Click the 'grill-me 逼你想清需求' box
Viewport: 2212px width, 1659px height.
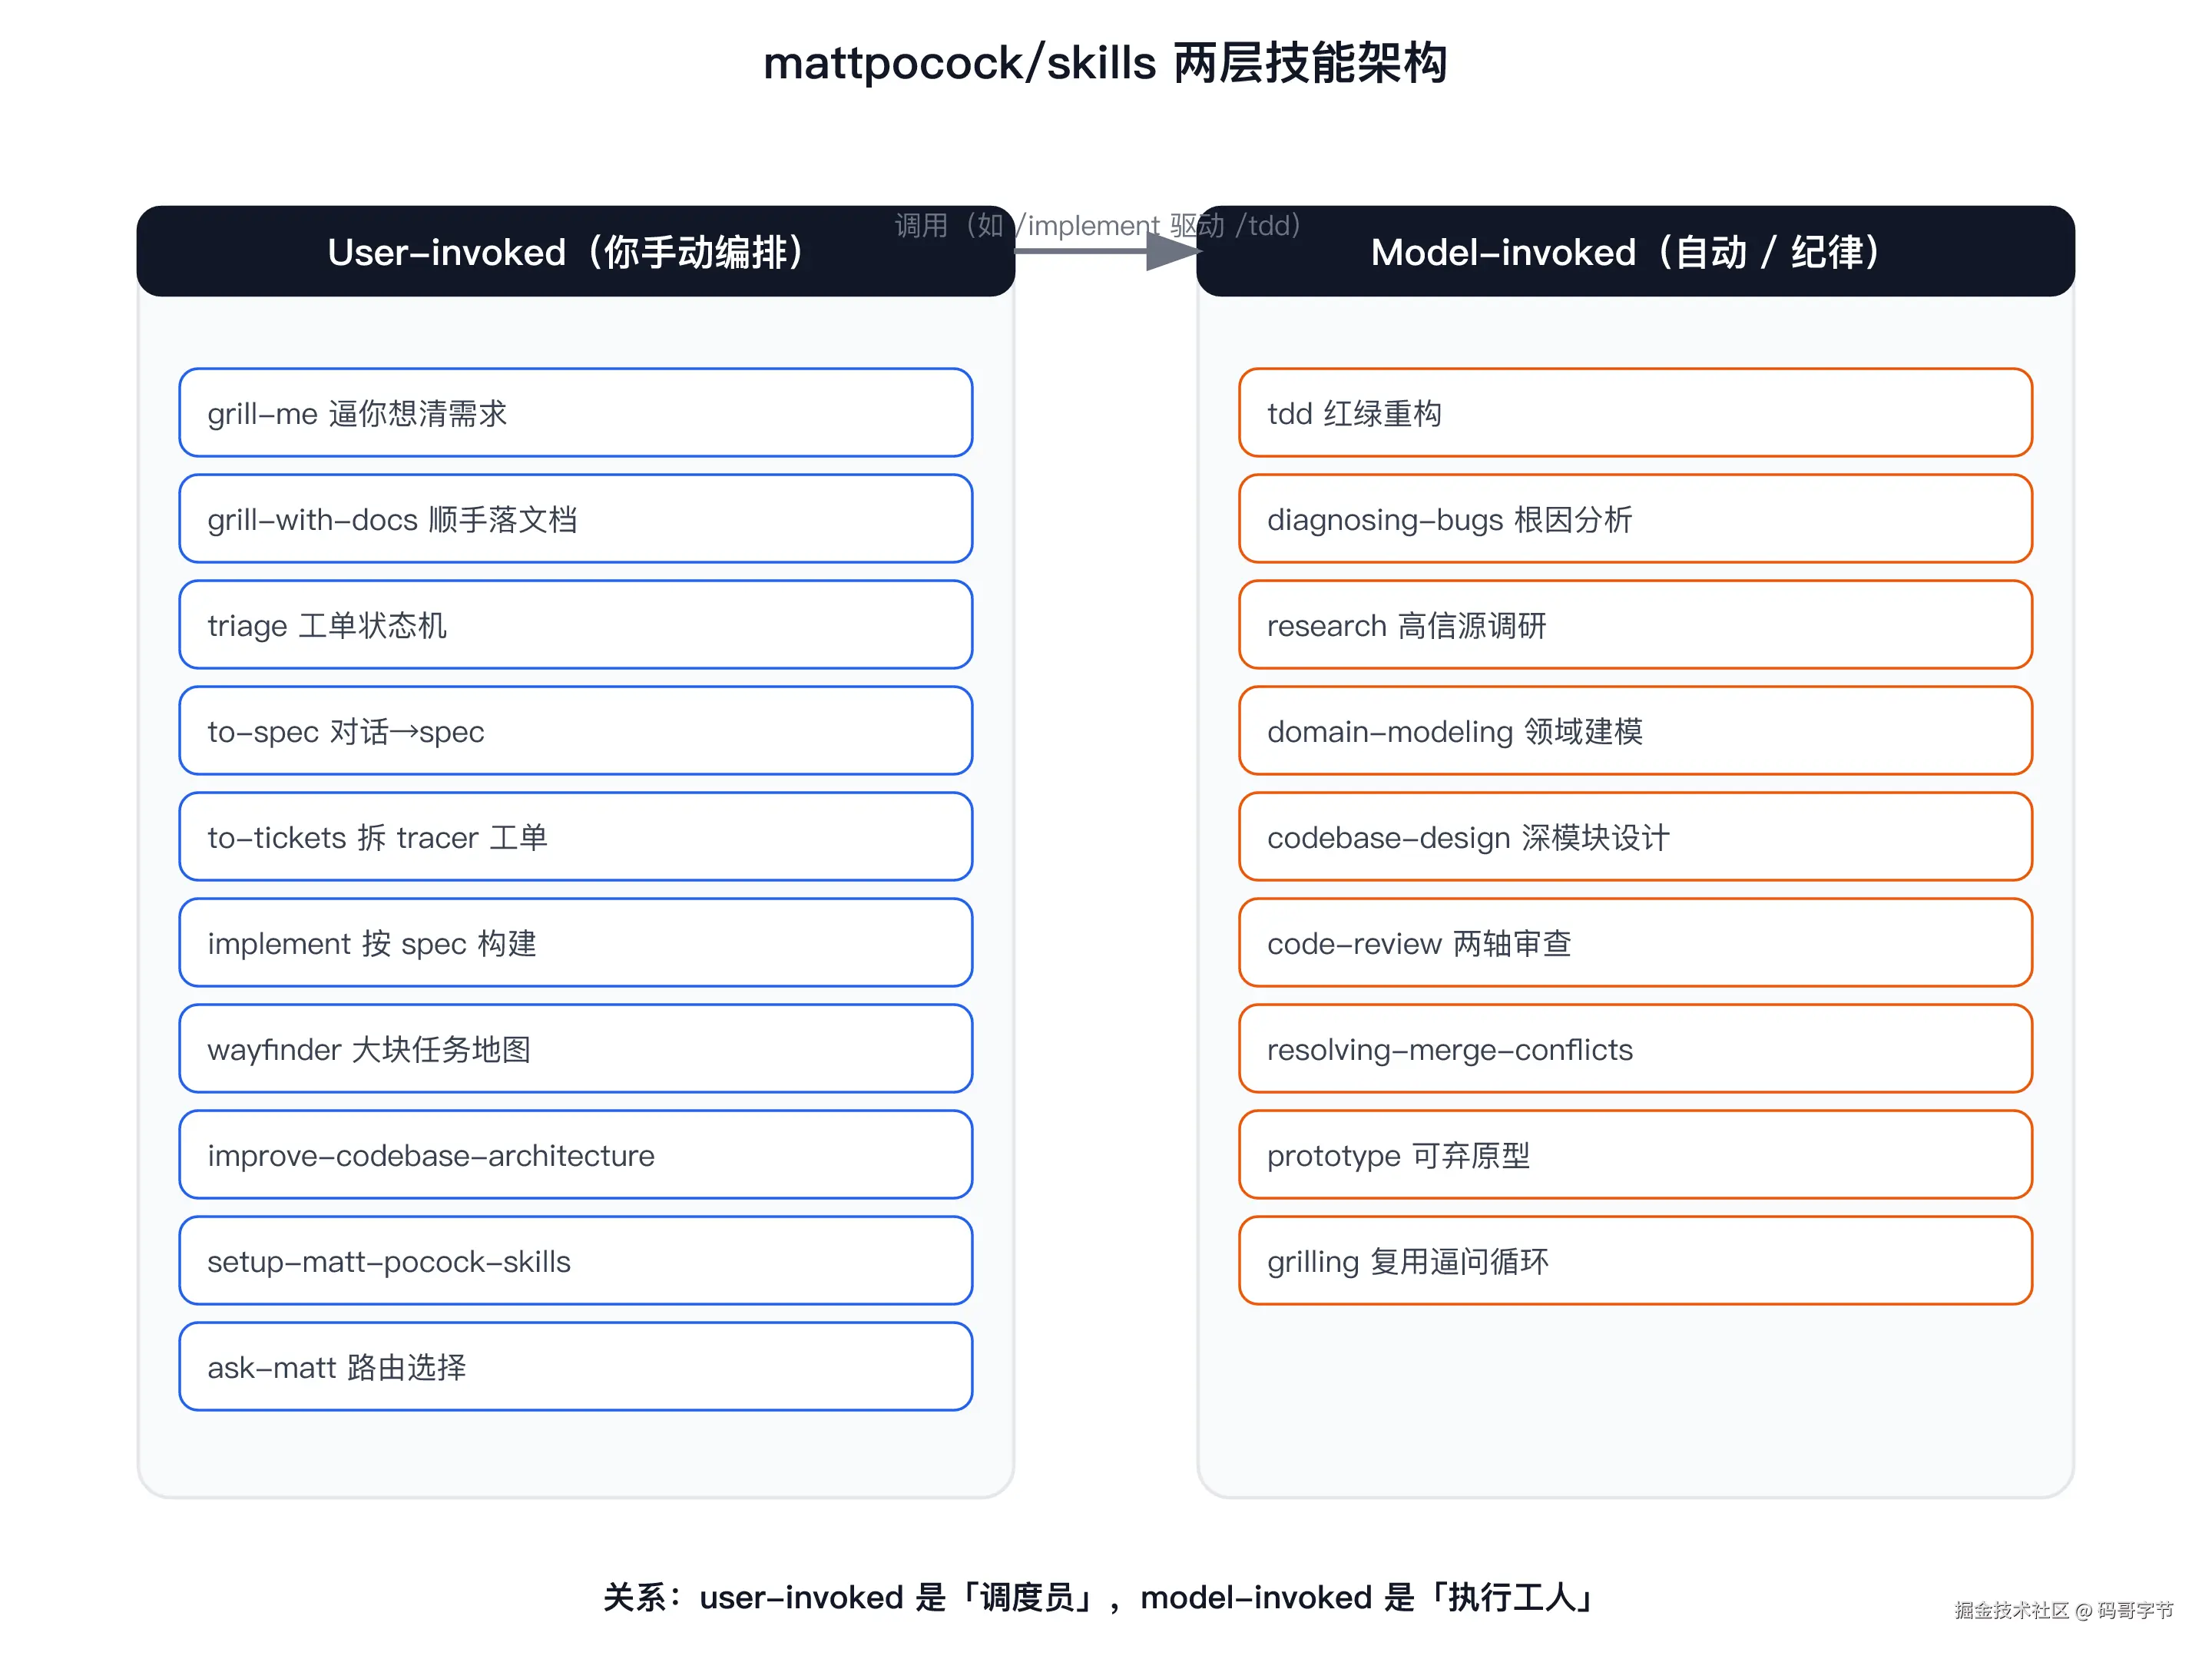[x=576, y=413]
